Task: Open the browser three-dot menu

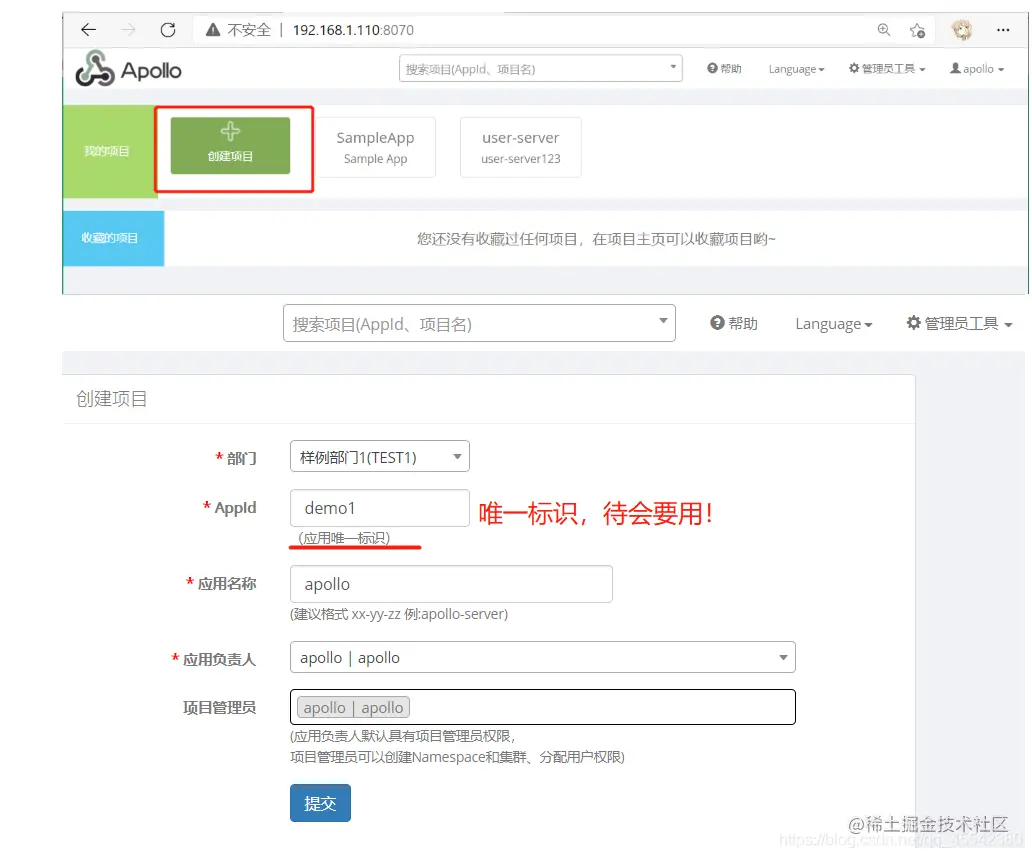Action: coord(1003,30)
